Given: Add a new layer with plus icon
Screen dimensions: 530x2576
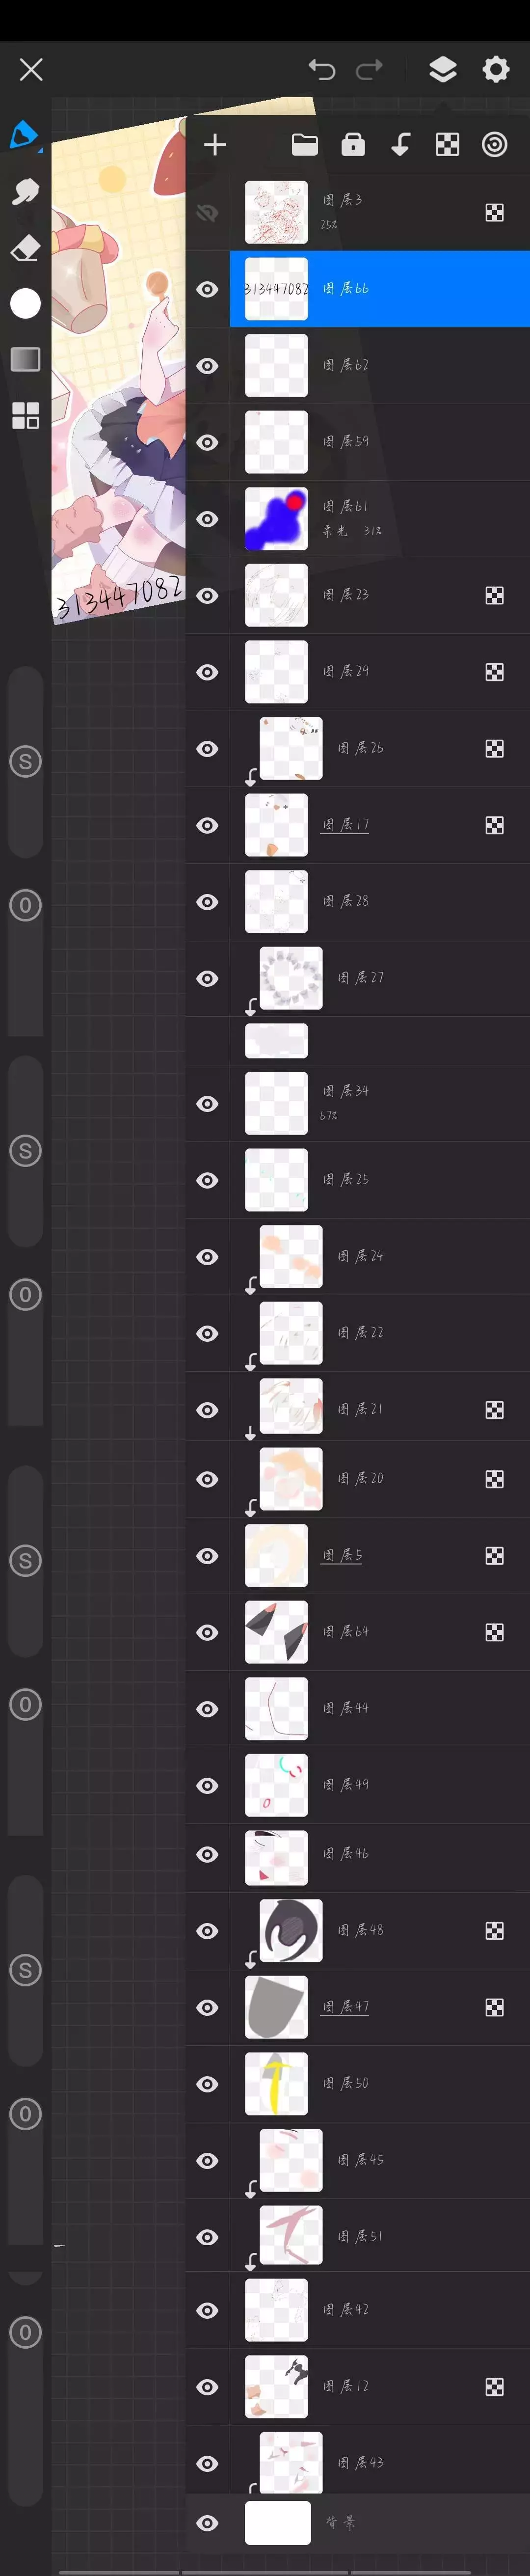Looking at the screenshot, I should tap(215, 145).
